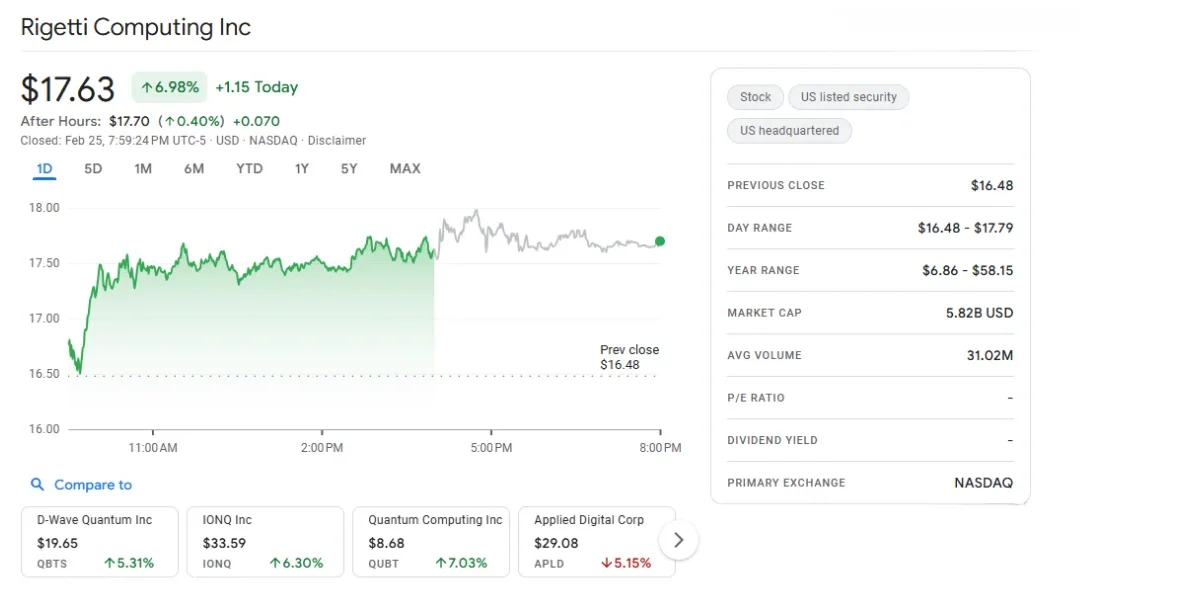Screen dimensions: 1200x600
Task: Open the IONQ Inc stock card
Action: point(265,541)
